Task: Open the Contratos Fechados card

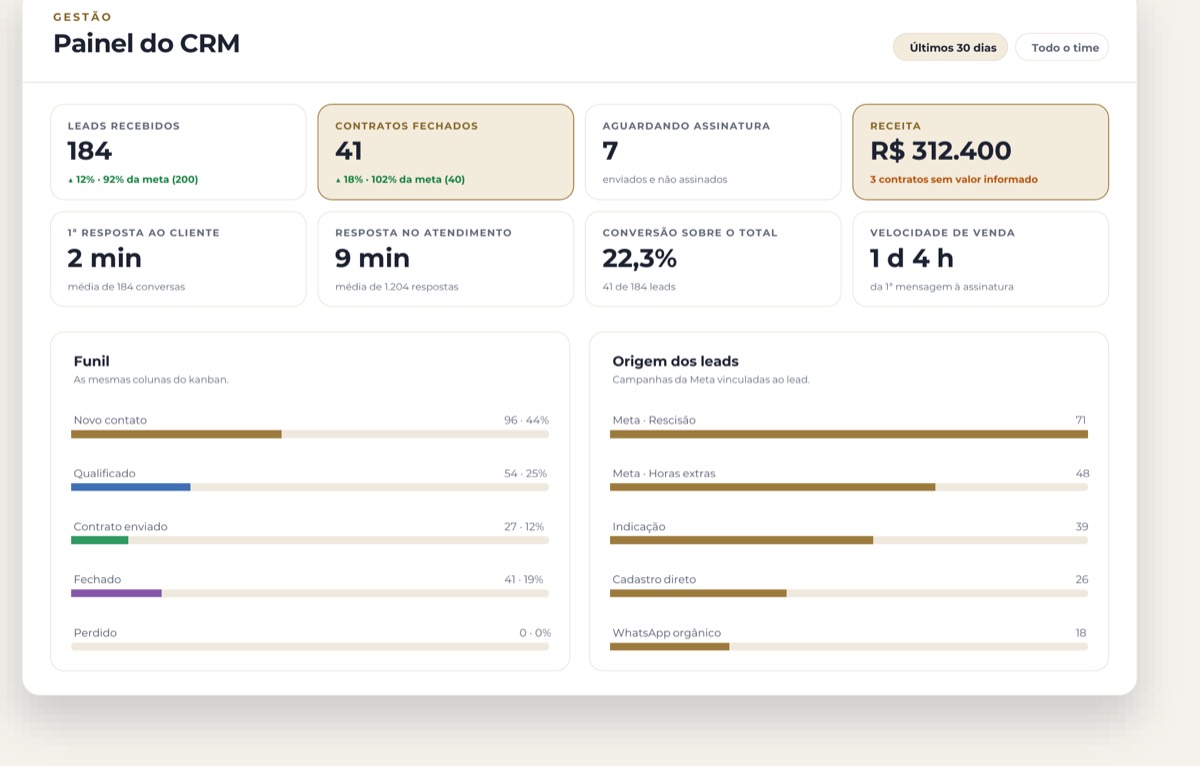Action: 446,152
